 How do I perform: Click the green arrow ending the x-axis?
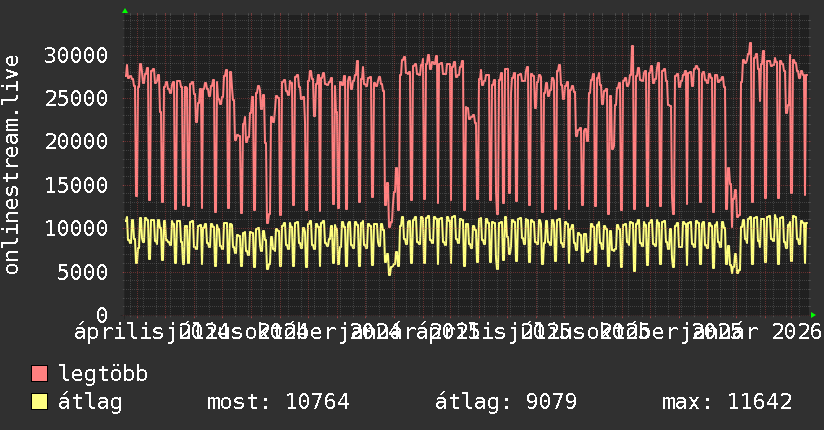pyautogui.click(x=813, y=315)
